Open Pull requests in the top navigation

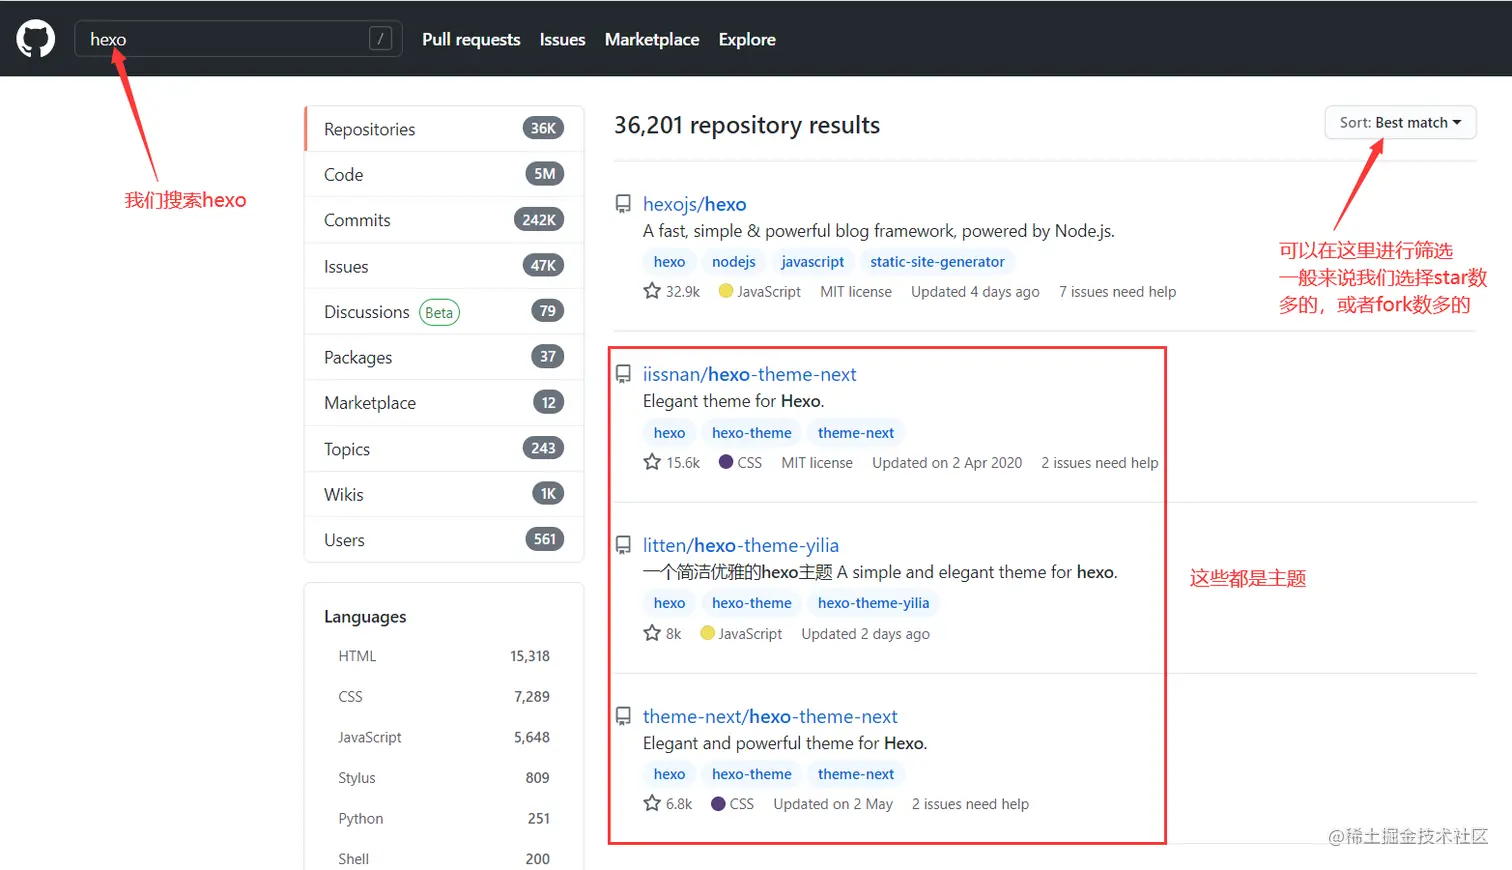coord(471,39)
